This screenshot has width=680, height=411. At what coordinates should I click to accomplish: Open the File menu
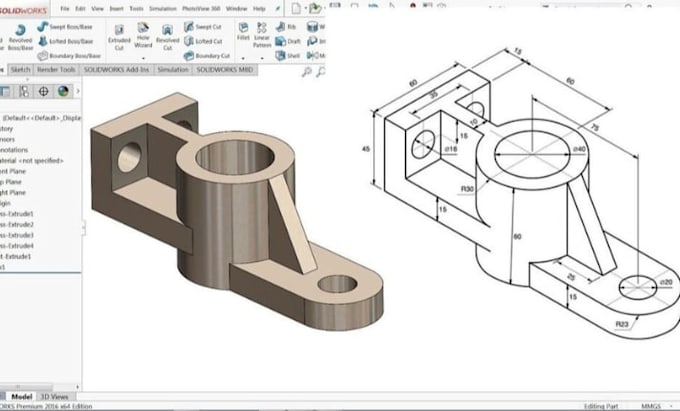tap(65, 9)
